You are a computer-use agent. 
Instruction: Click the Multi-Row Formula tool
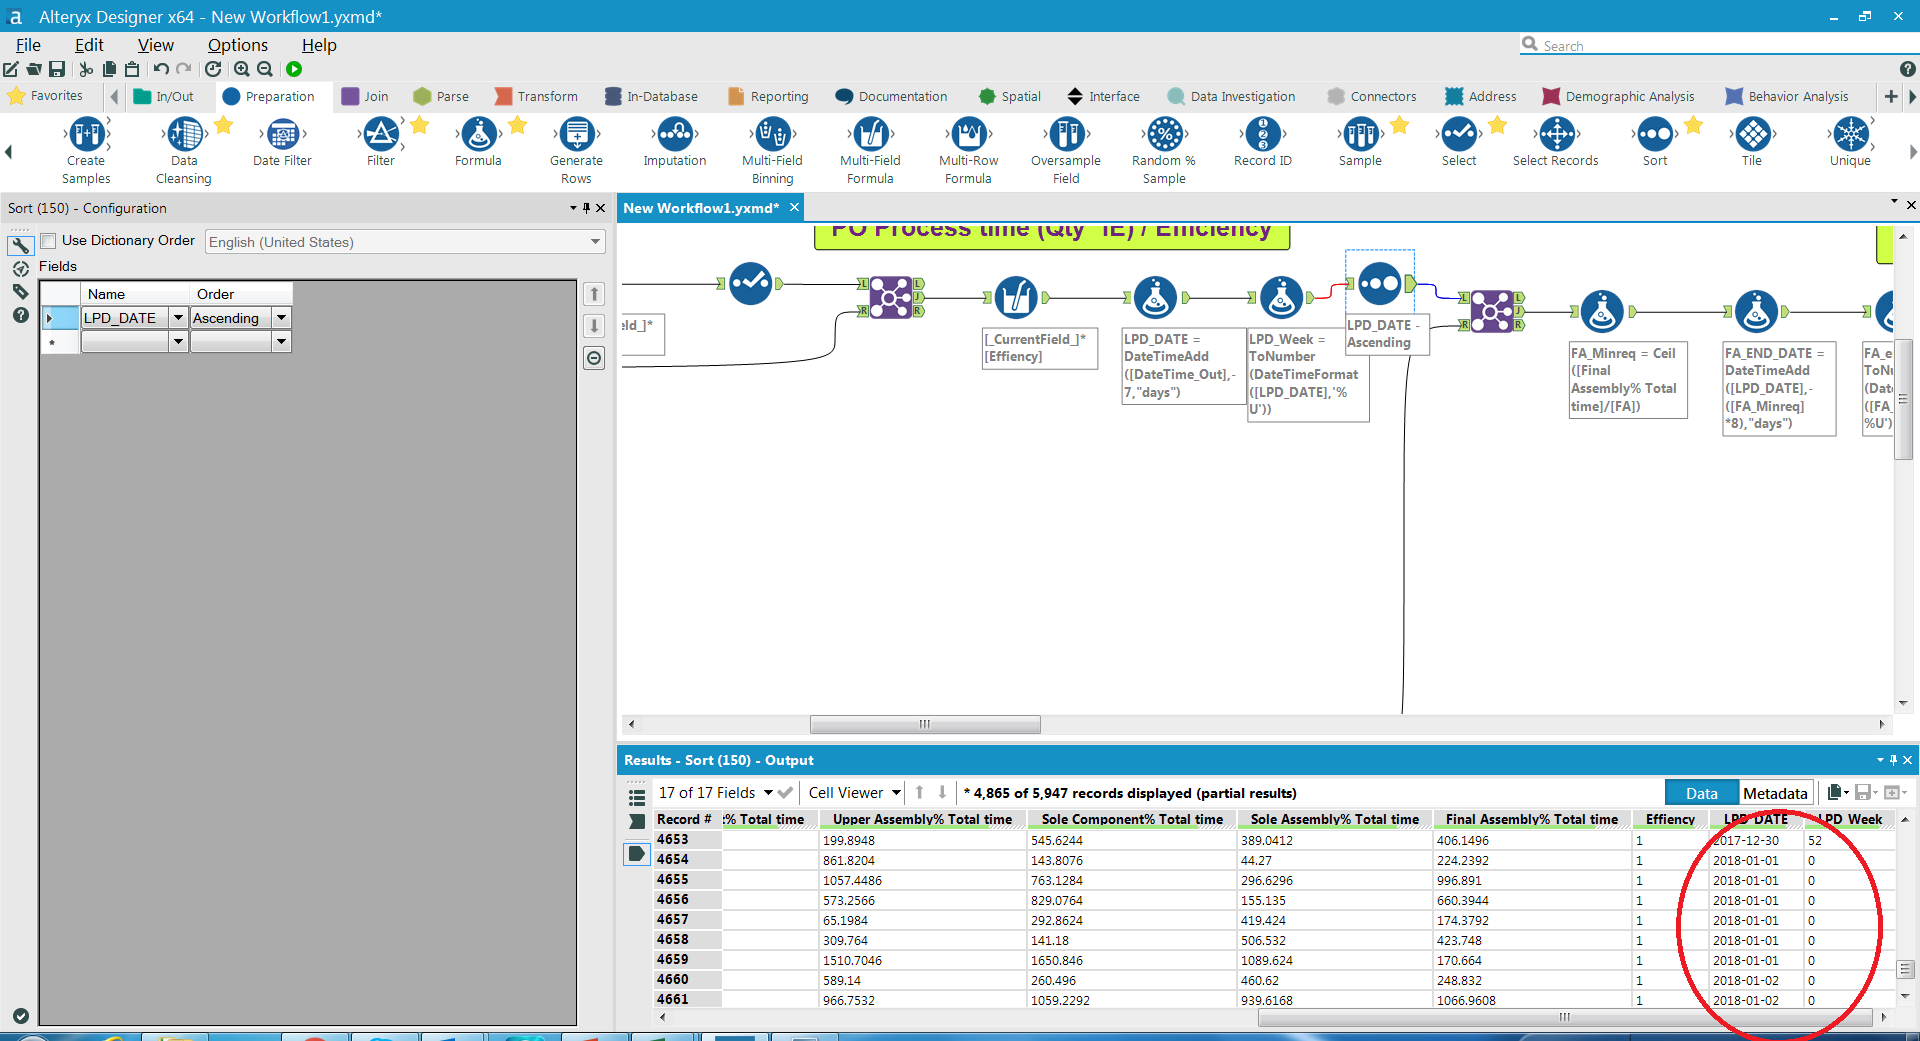click(x=968, y=134)
